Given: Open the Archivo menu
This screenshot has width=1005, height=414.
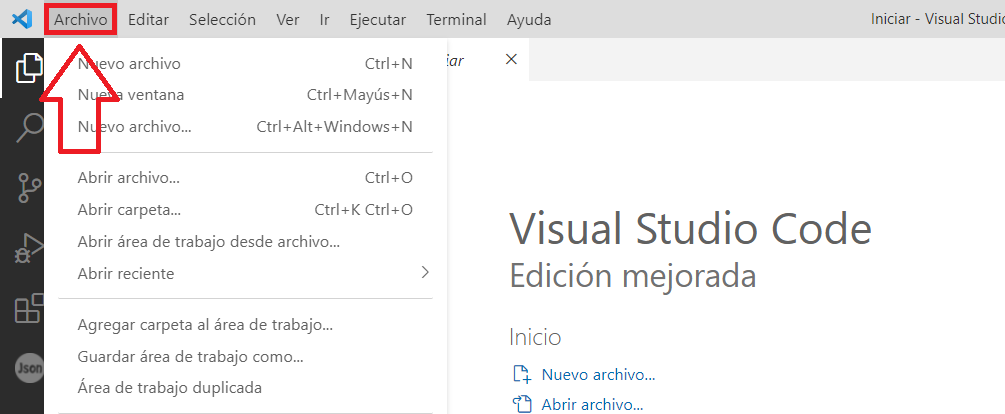Looking at the screenshot, I should click(81, 19).
